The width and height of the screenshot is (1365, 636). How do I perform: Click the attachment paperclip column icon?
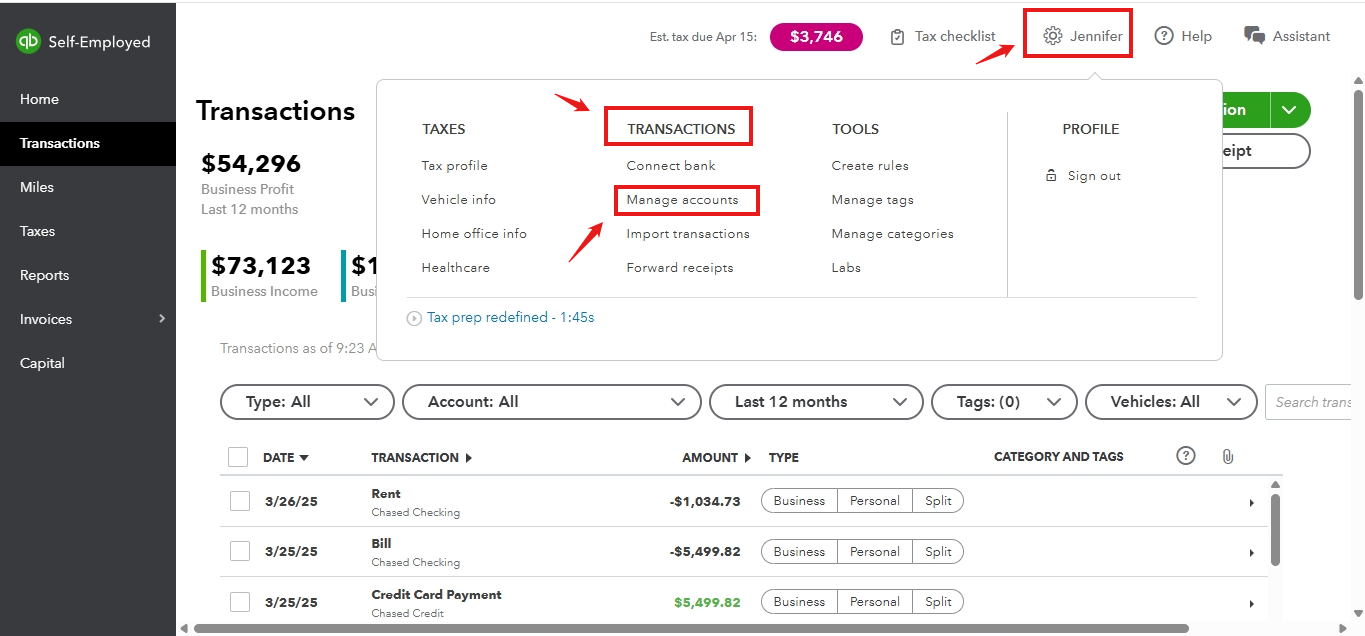point(1227,456)
